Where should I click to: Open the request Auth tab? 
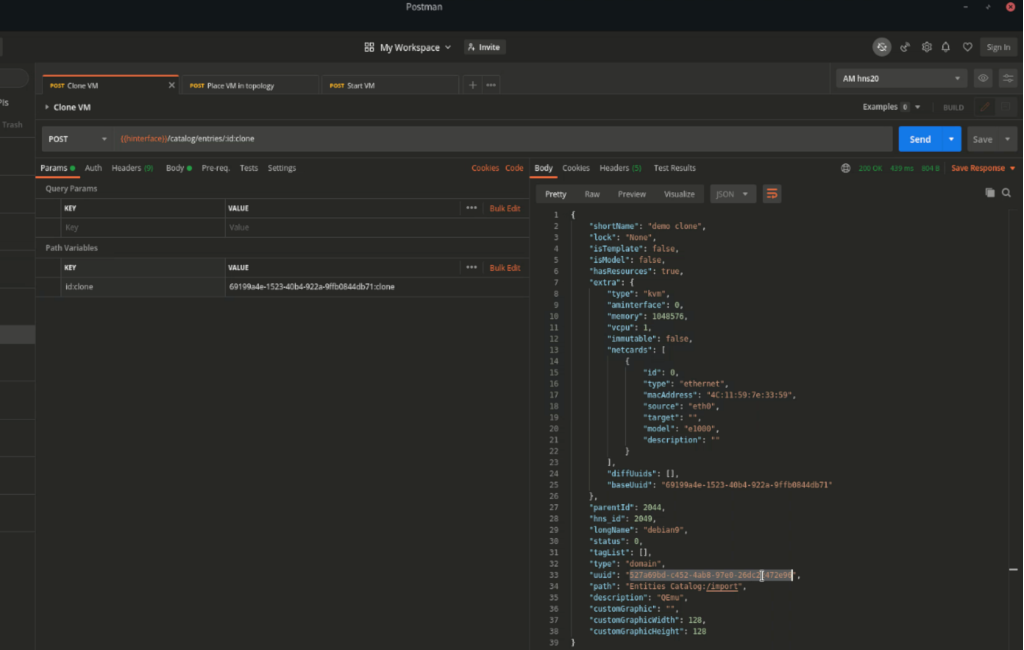click(x=93, y=168)
